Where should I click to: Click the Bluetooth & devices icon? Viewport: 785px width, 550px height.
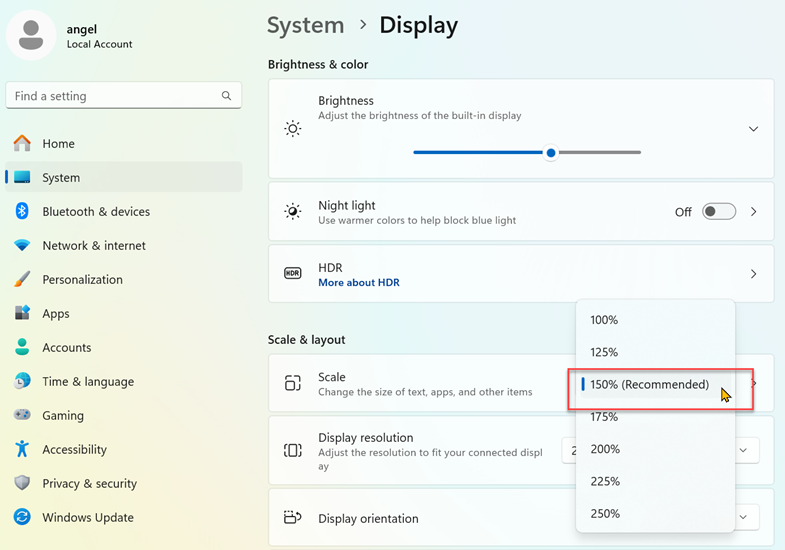(22, 211)
